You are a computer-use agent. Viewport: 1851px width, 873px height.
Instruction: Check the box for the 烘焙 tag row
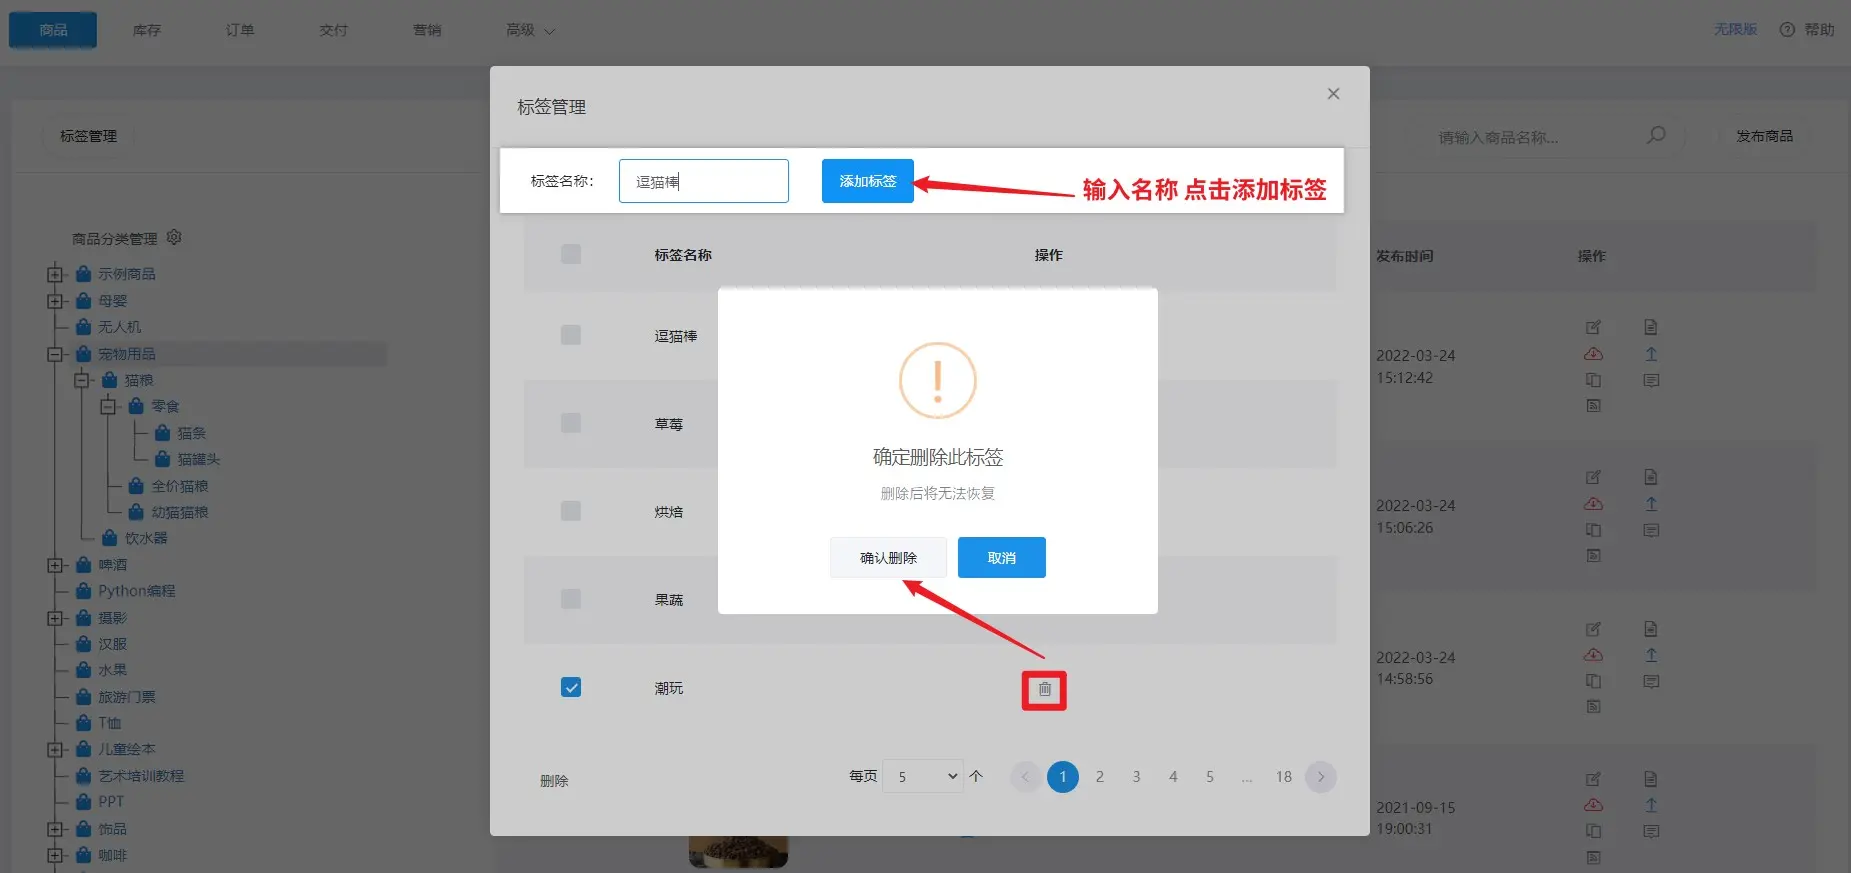tap(571, 511)
